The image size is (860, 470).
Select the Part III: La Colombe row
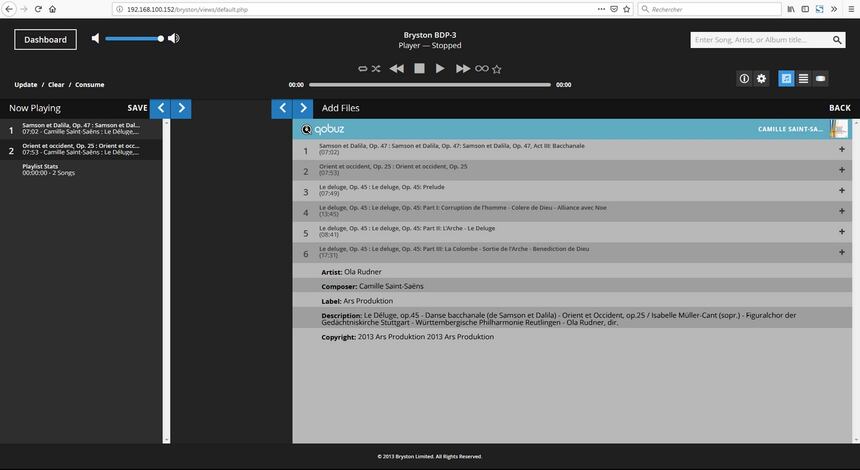tap(572, 252)
